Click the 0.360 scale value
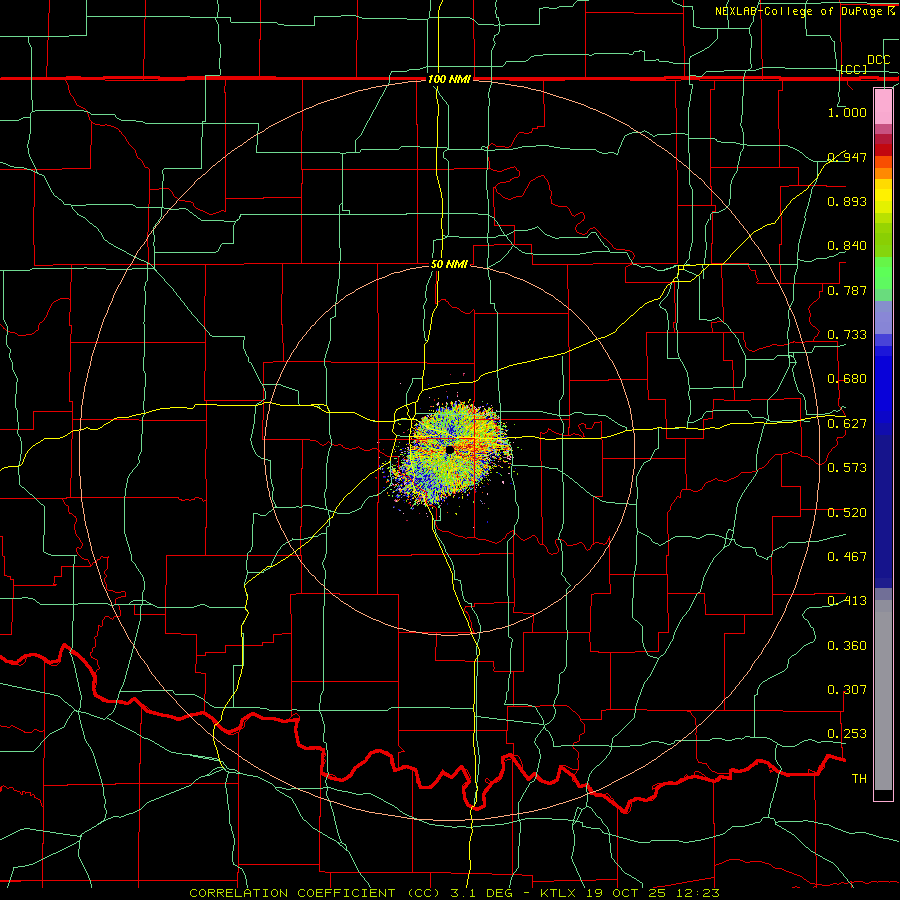Viewport: 900px width, 900px height. pos(847,646)
